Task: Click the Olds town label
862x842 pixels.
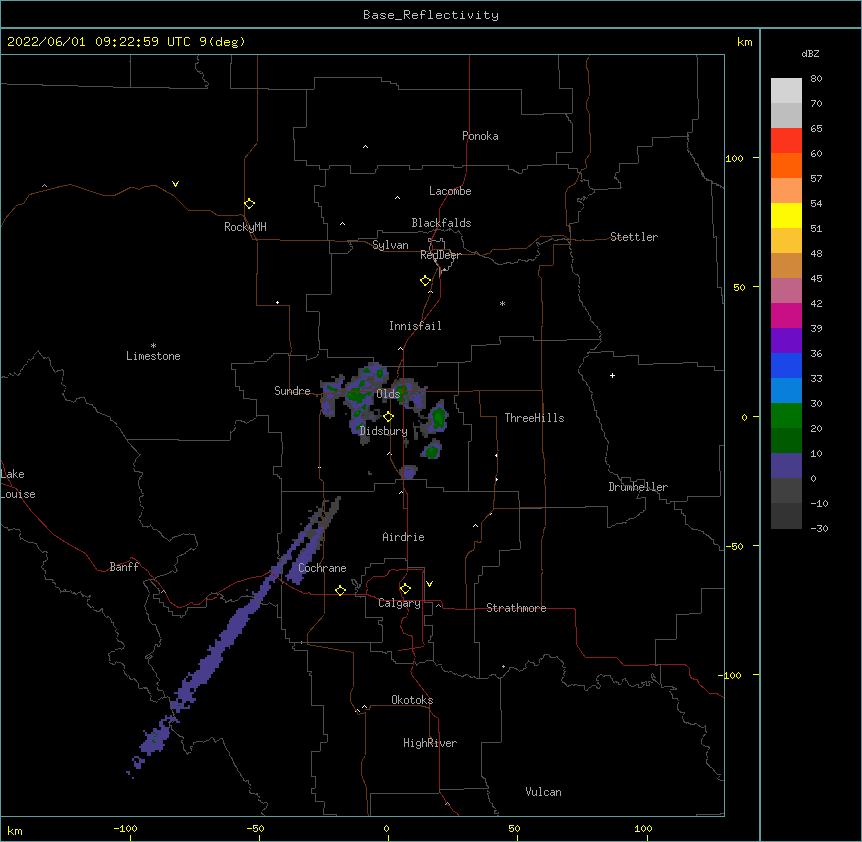Action: (x=388, y=394)
